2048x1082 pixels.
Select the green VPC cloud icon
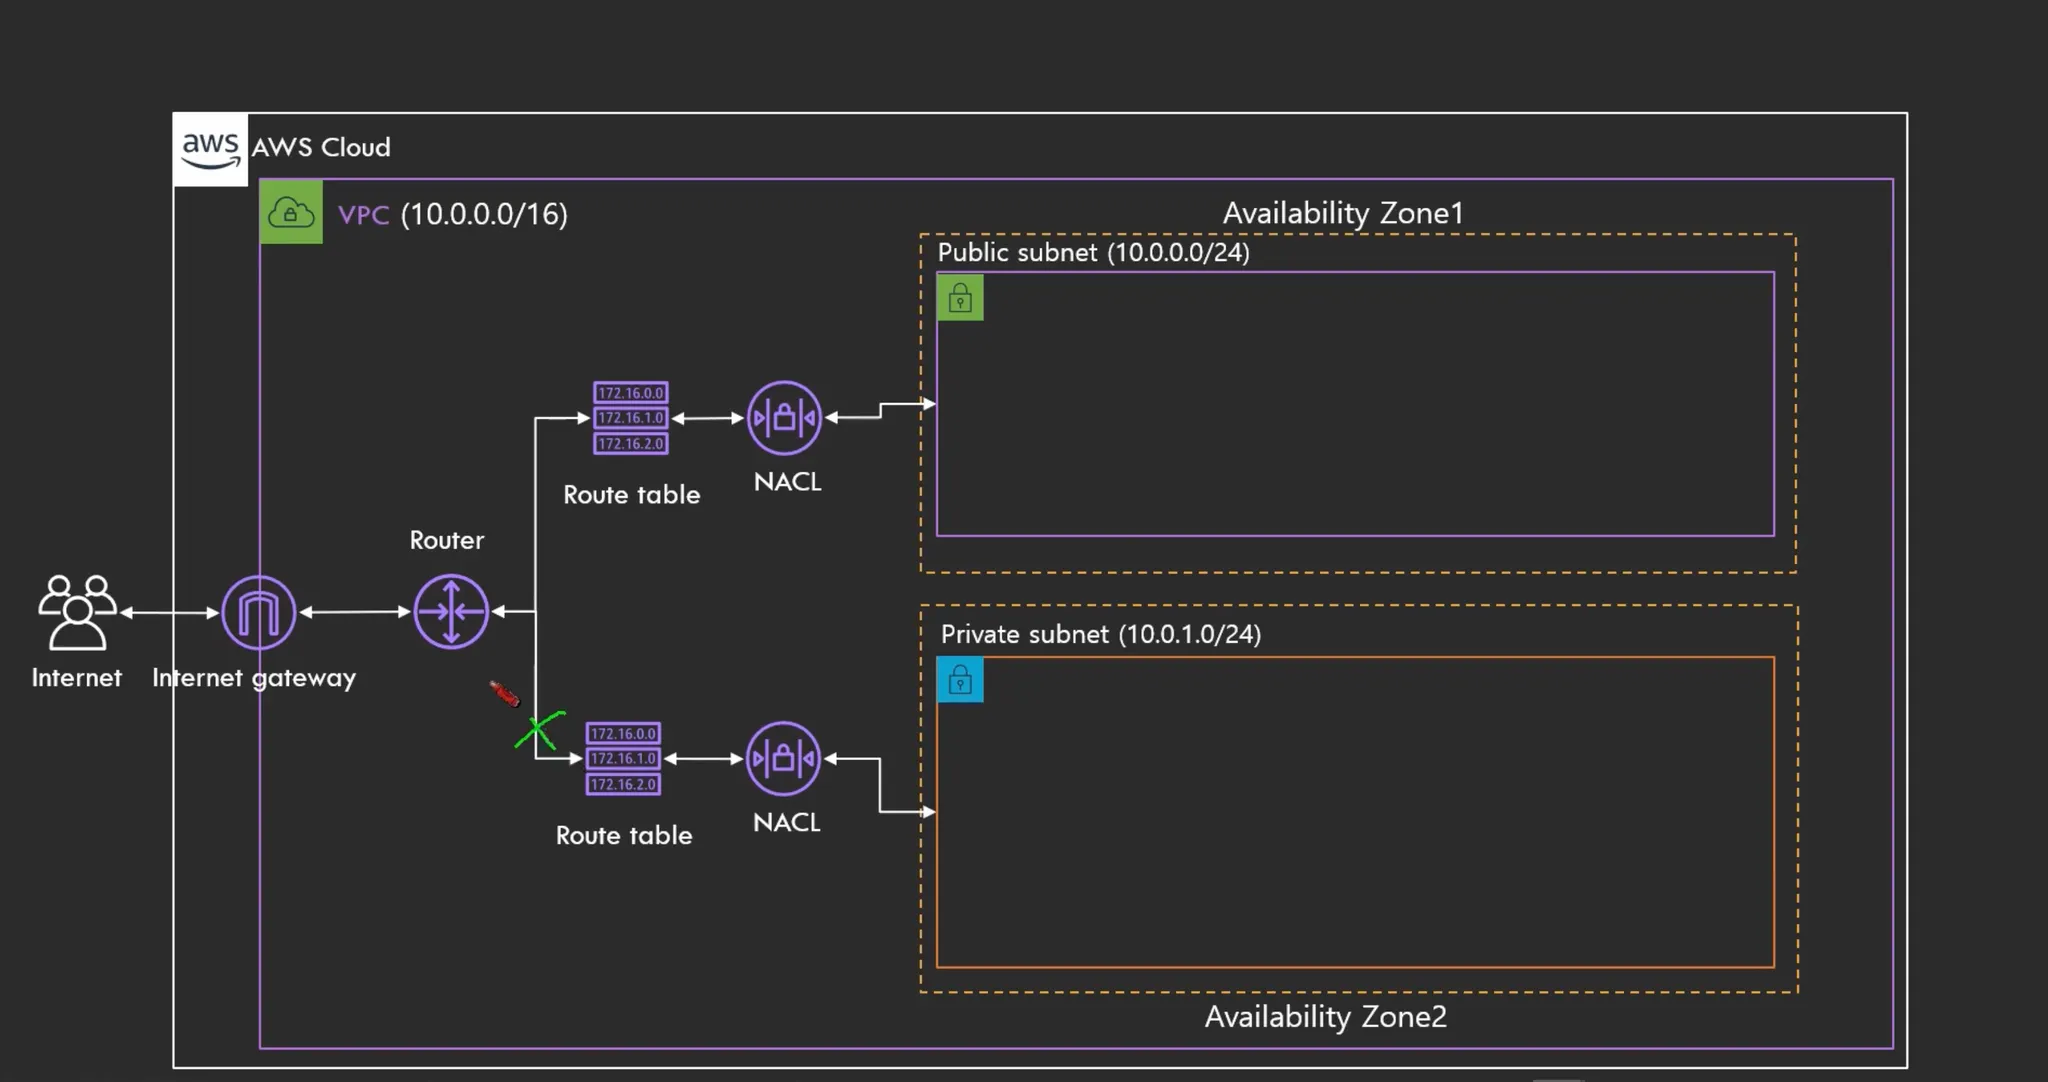click(x=291, y=212)
